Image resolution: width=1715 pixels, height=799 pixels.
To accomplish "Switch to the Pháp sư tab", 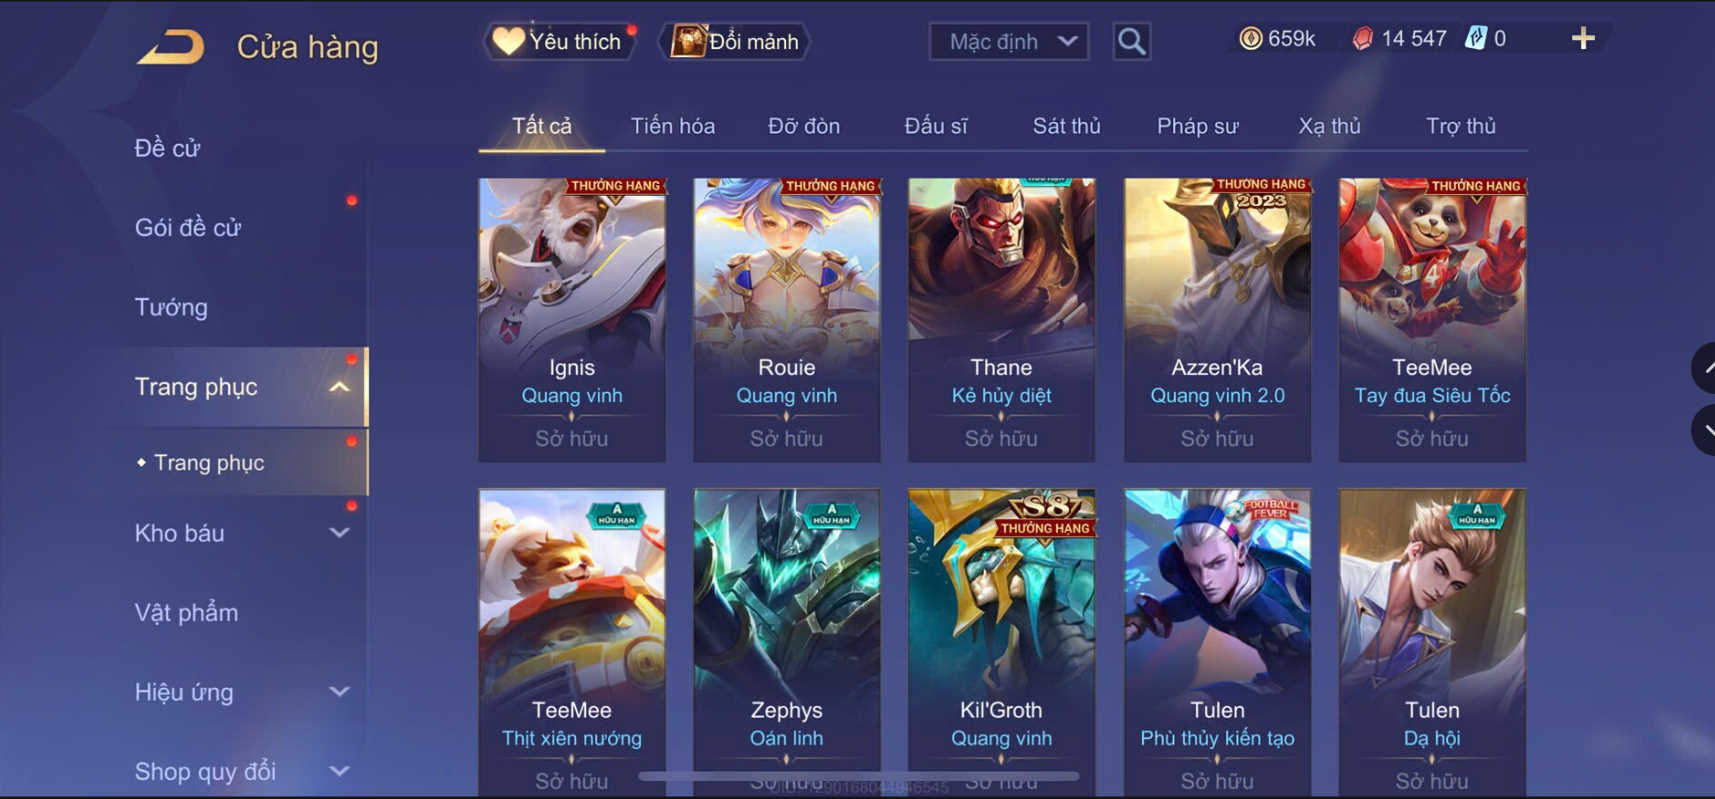I will tap(1198, 126).
